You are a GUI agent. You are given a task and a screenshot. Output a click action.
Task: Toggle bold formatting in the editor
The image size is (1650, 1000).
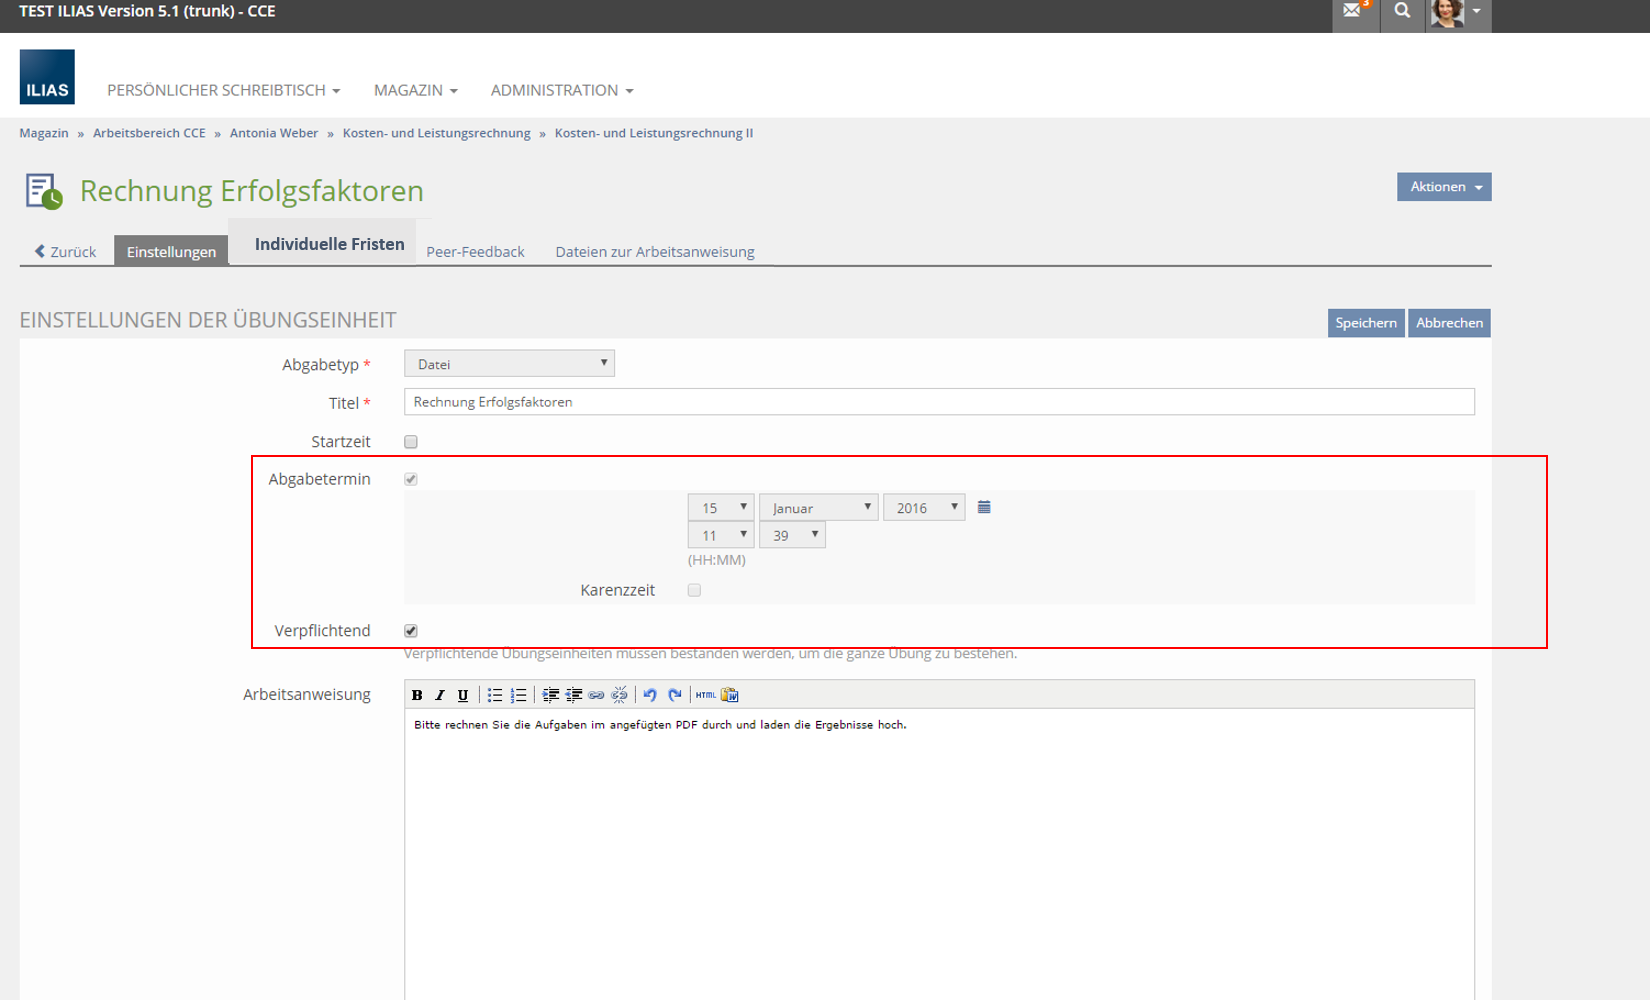[x=417, y=695]
